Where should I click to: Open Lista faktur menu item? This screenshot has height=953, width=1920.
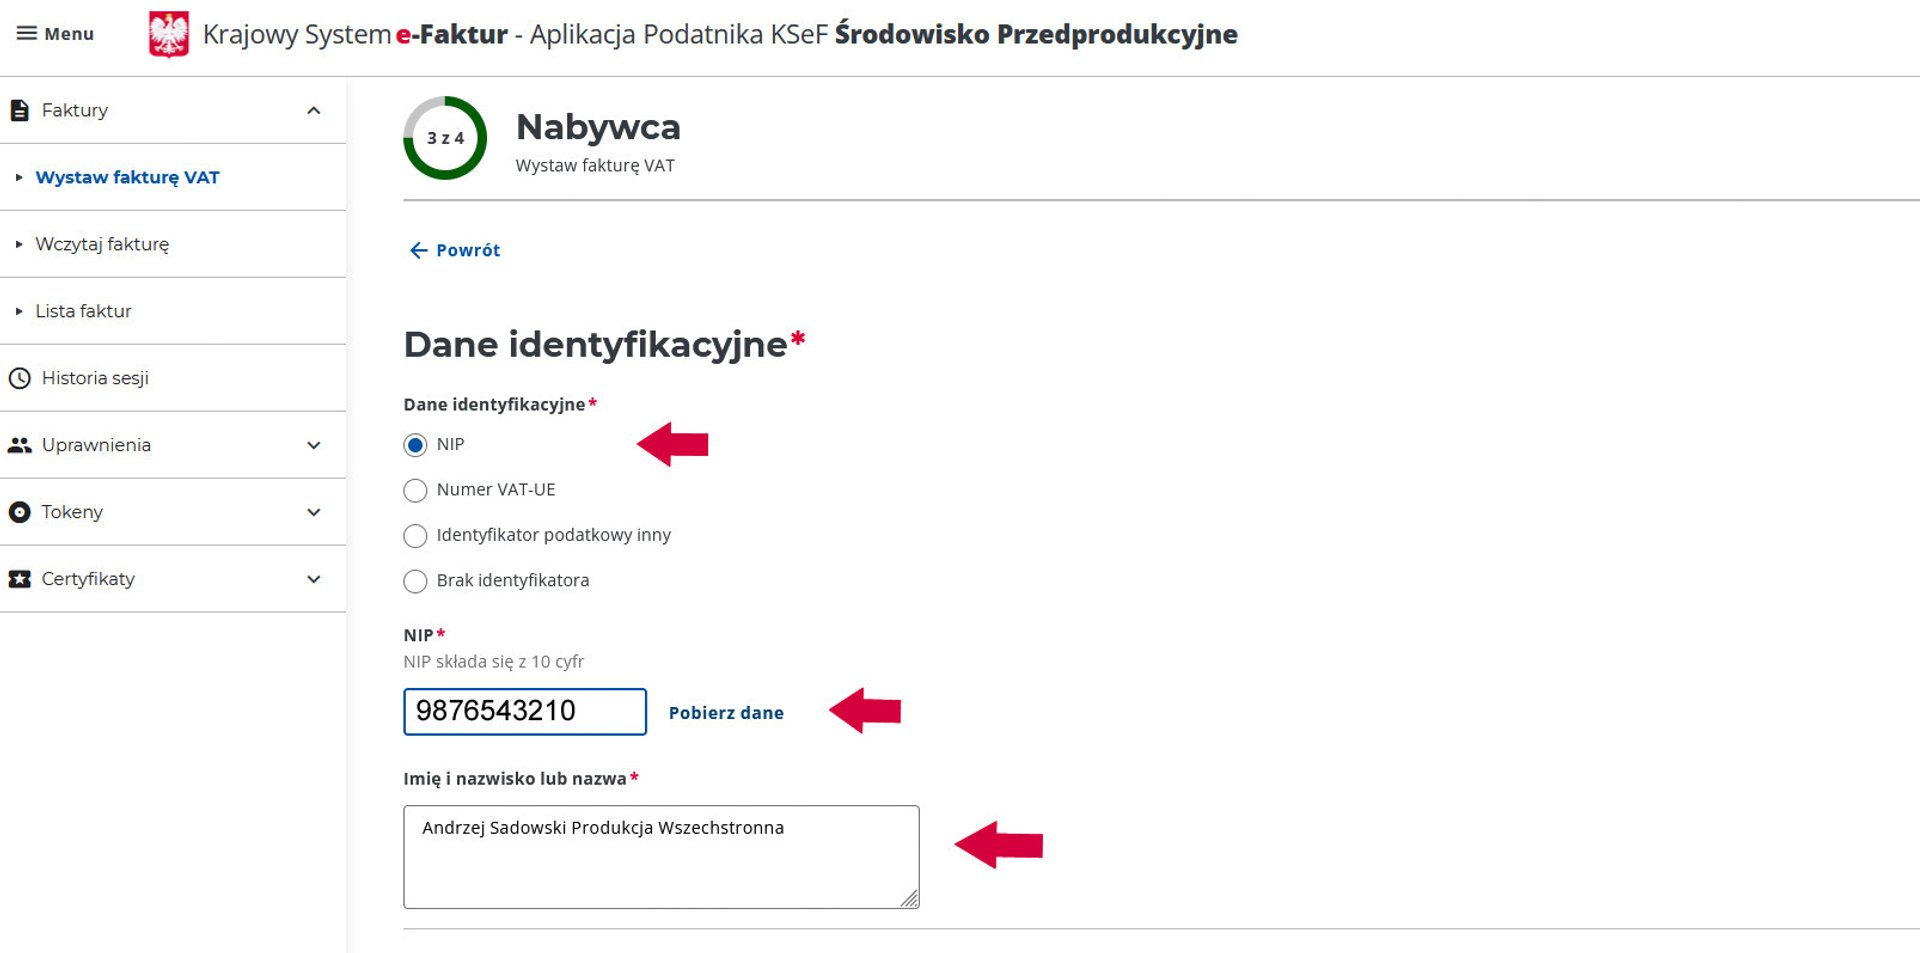[x=83, y=311]
